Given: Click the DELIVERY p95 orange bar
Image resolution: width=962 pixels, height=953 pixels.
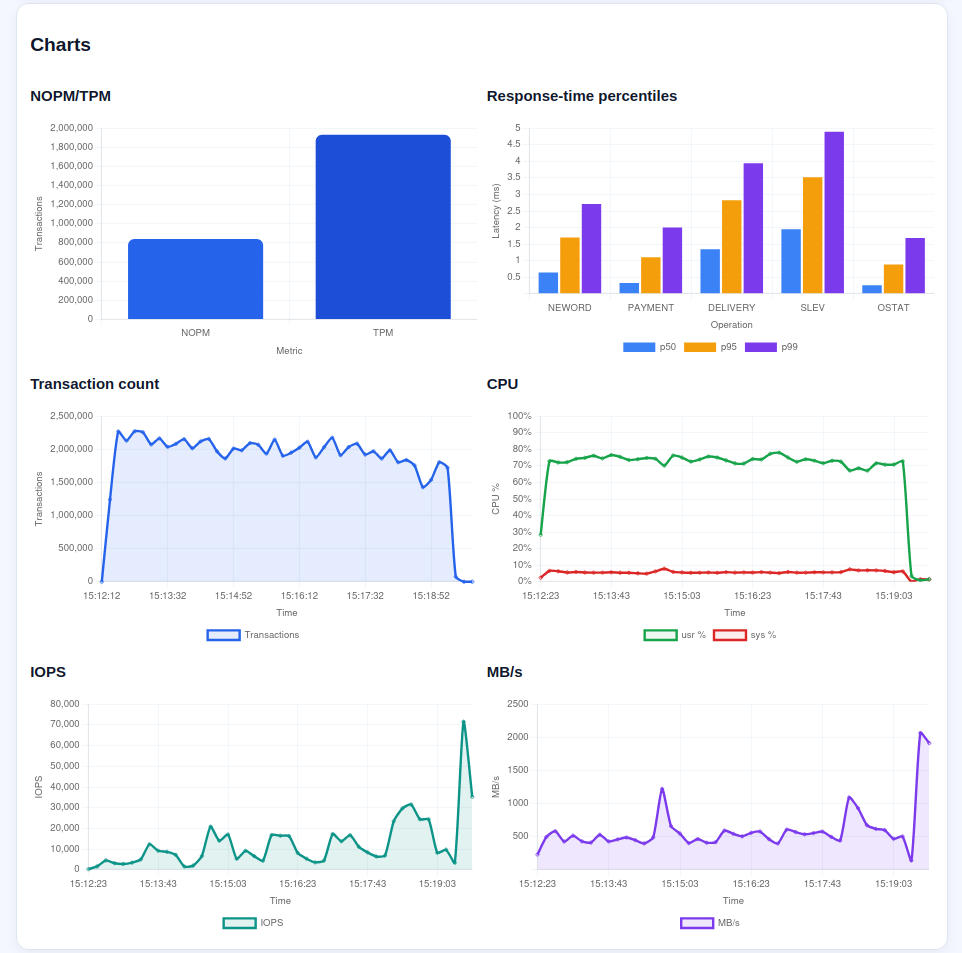Looking at the screenshot, I should [731, 247].
